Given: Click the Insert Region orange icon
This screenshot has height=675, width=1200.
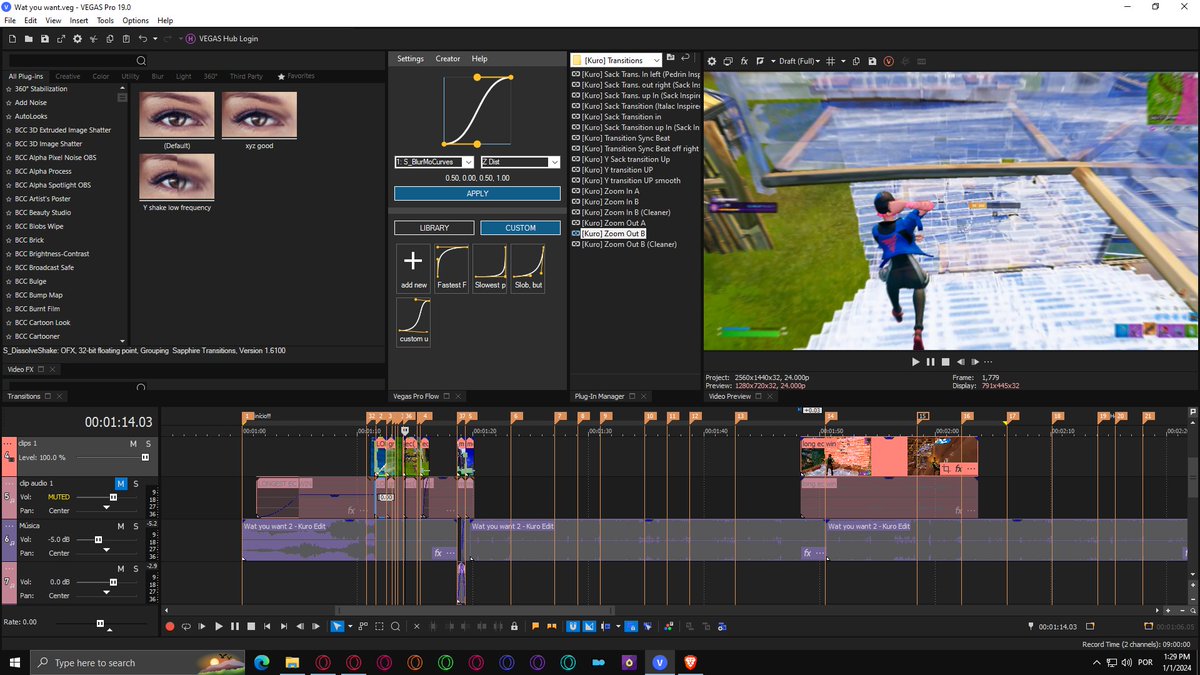Looking at the screenshot, I should tap(552, 626).
